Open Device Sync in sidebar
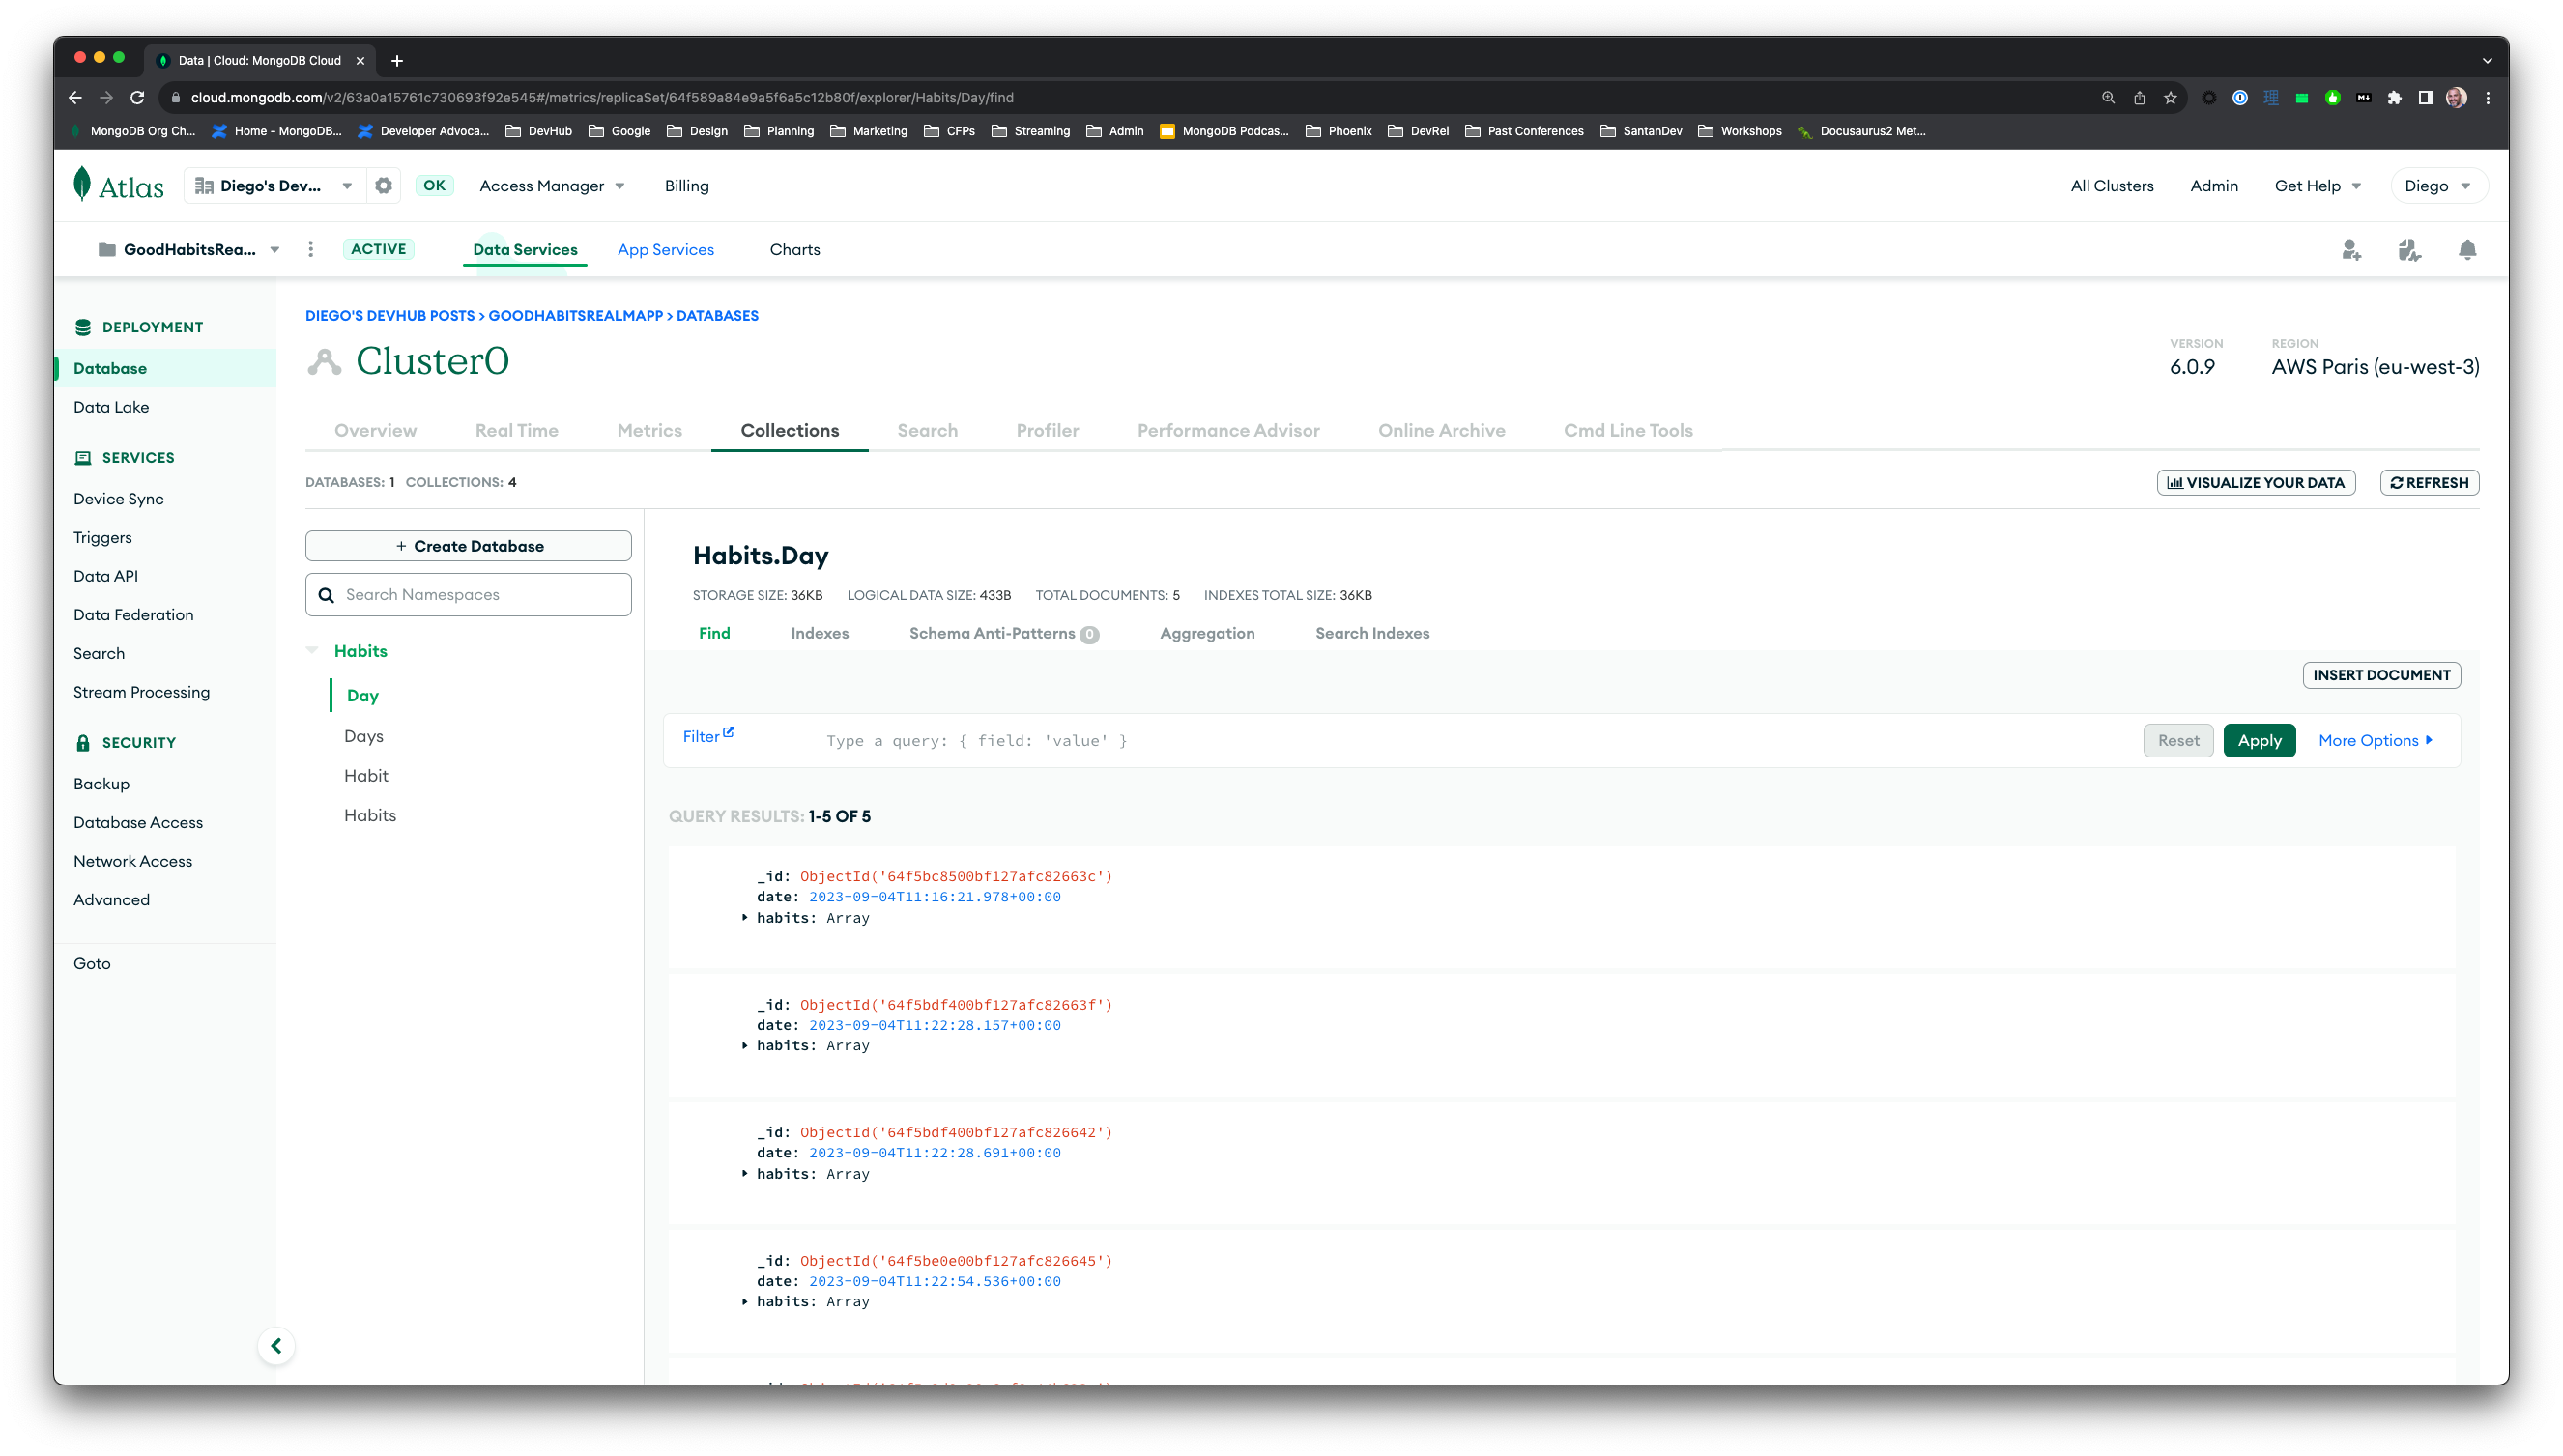2563x1456 pixels. pyautogui.click(x=118, y=498)
